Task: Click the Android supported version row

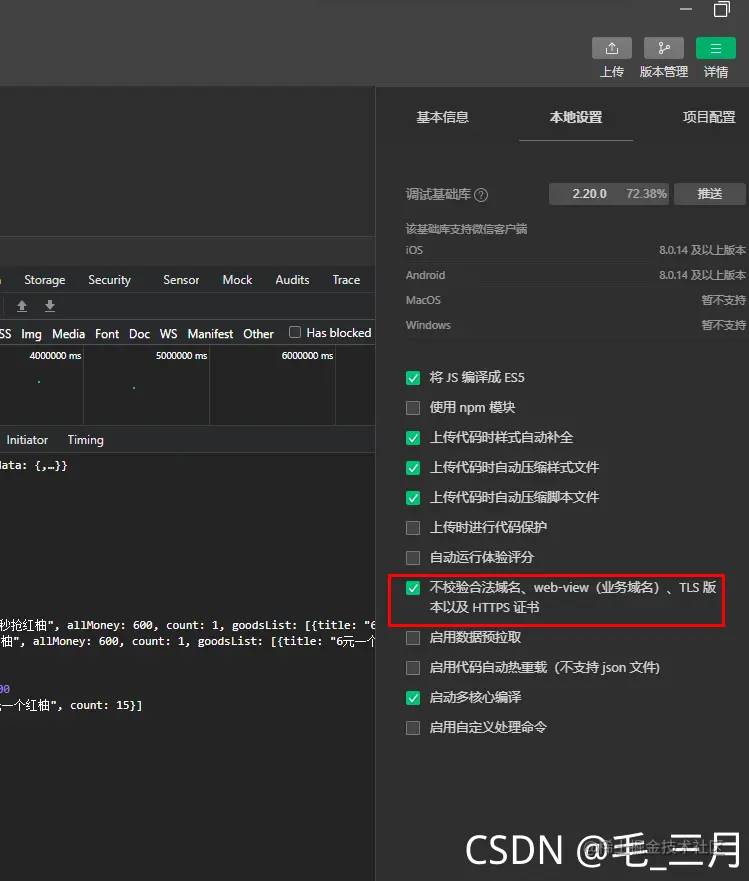Action: (576, 275)
